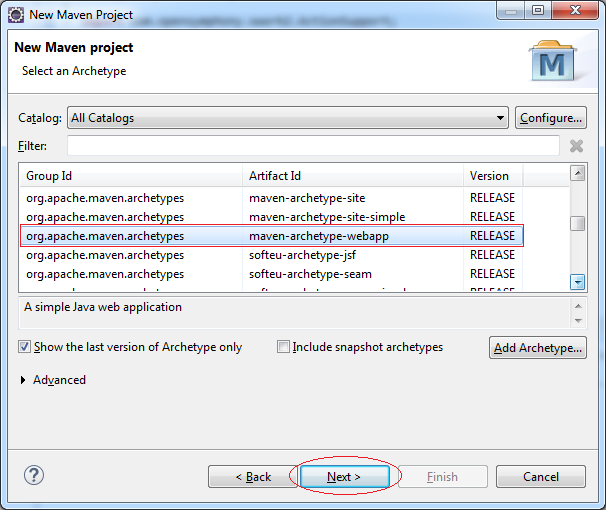Select the maven-archetype-site row

pos(272,198)
